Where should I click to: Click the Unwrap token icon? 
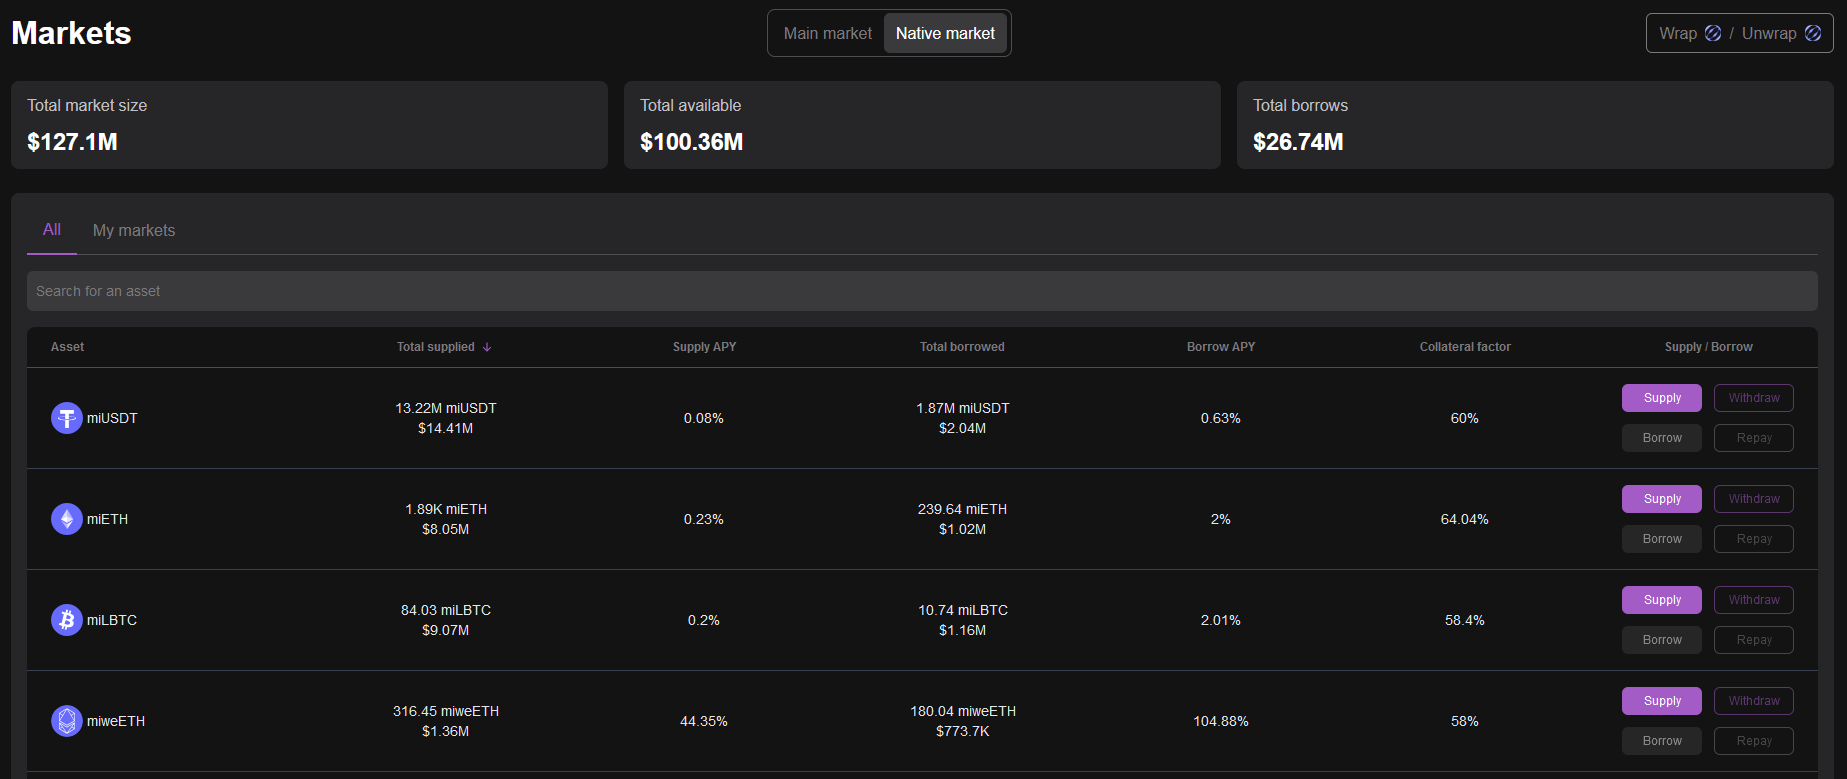click(x=1813, y=33)
